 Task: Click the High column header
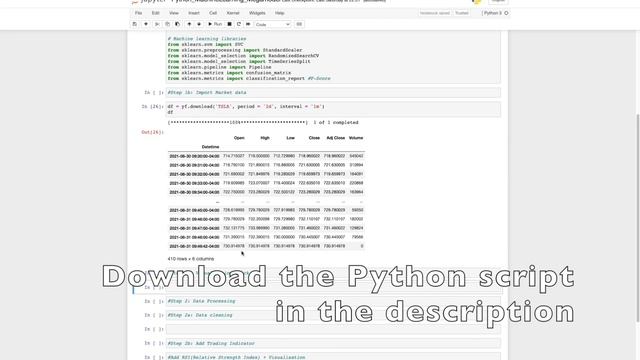[x=265, y=138]
